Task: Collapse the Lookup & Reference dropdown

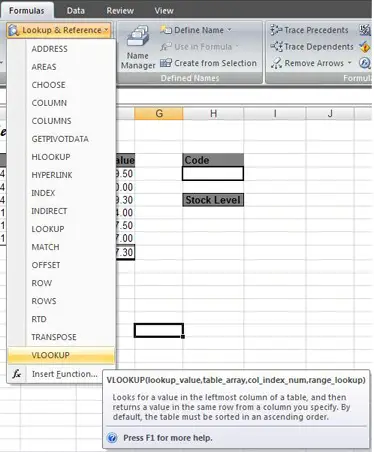Action: coord(59,30)
